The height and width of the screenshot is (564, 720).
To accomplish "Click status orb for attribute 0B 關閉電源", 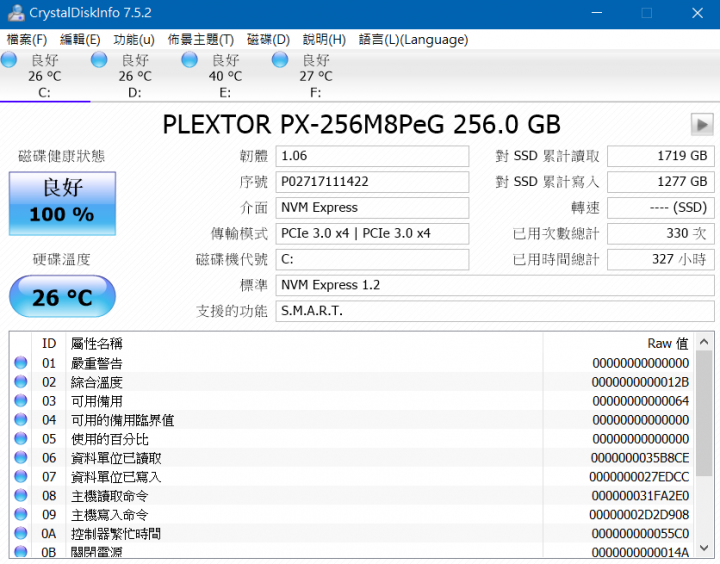I will pos(21,551).
